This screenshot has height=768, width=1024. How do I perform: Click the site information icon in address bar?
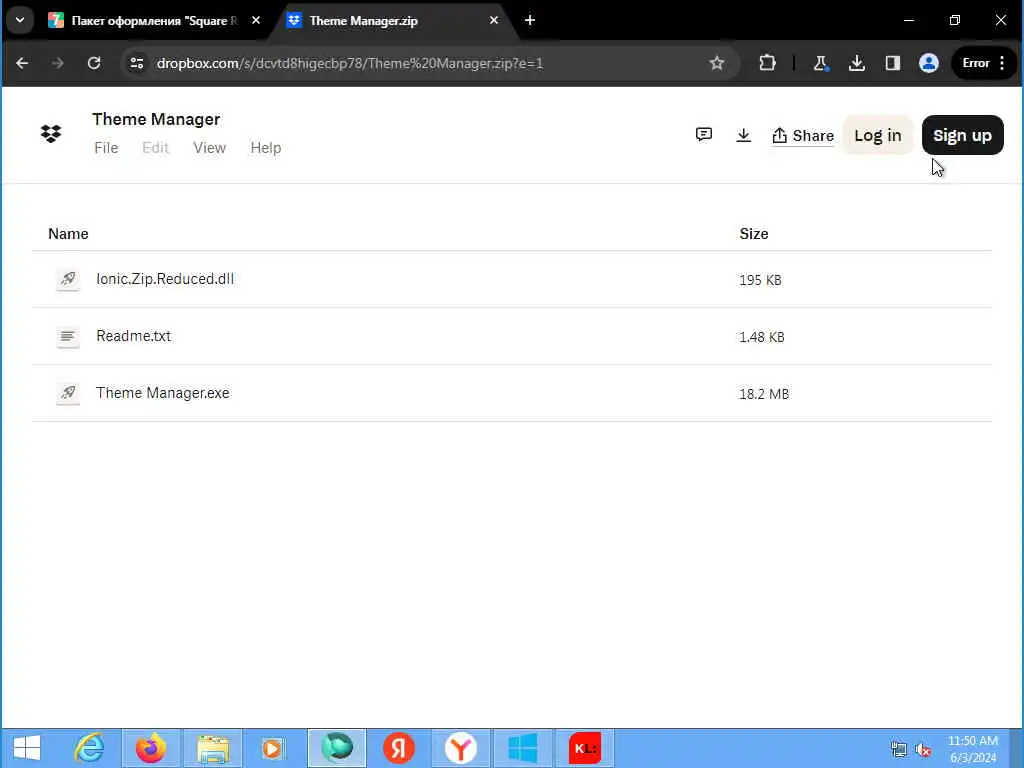coord(136,63)
